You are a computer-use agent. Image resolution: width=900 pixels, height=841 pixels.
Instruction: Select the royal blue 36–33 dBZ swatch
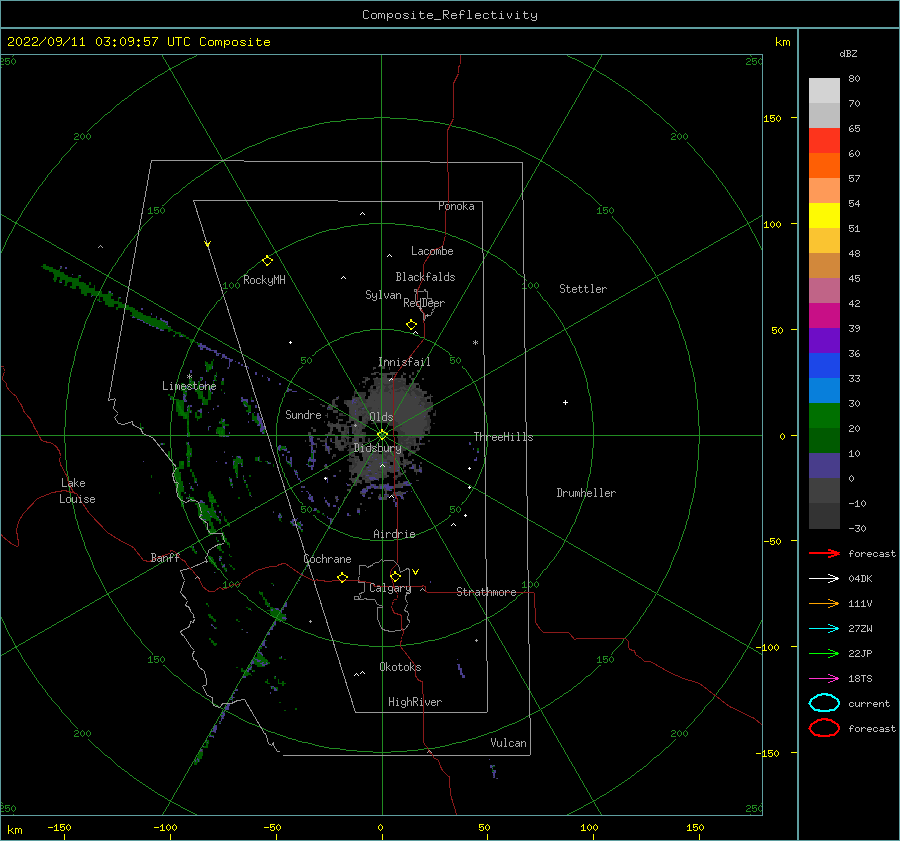(x=824, y=366)
